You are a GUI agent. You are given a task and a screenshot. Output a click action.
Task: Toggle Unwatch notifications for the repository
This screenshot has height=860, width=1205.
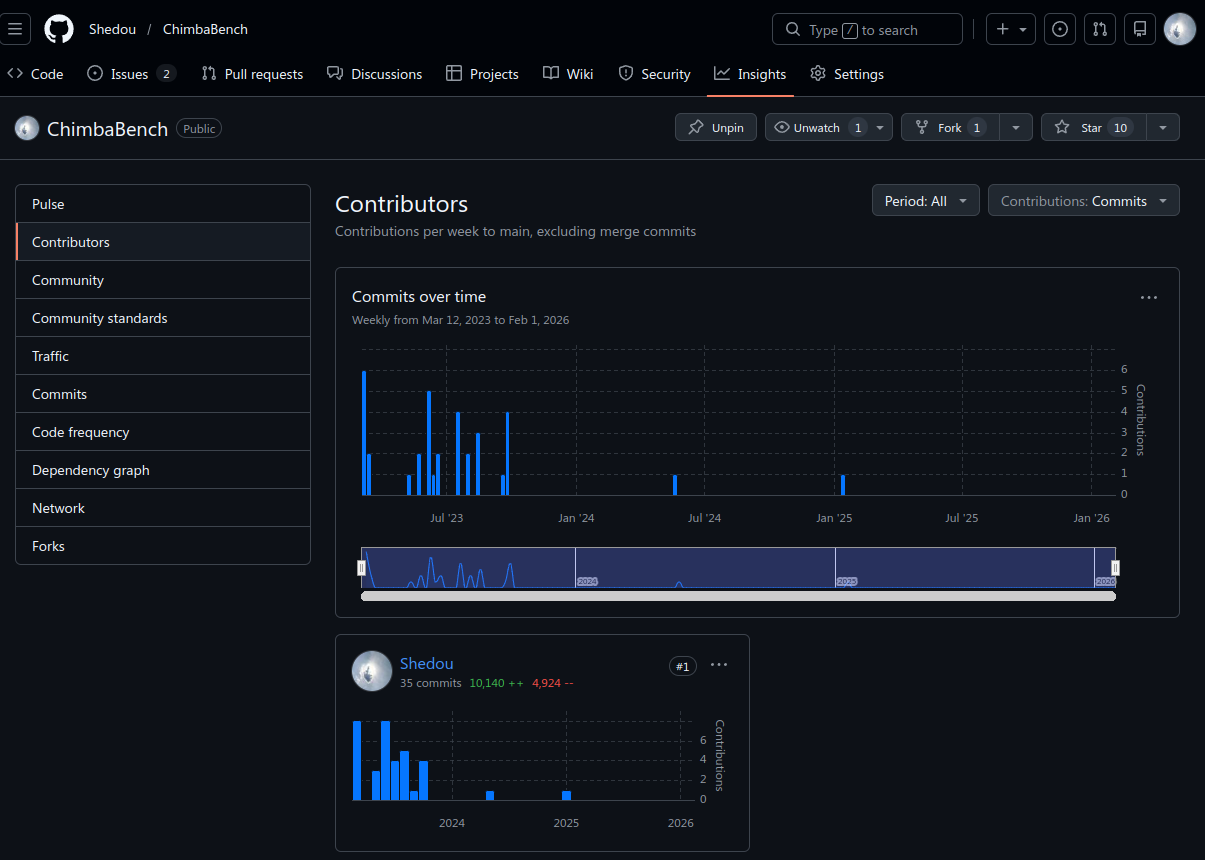coord(816,128)
